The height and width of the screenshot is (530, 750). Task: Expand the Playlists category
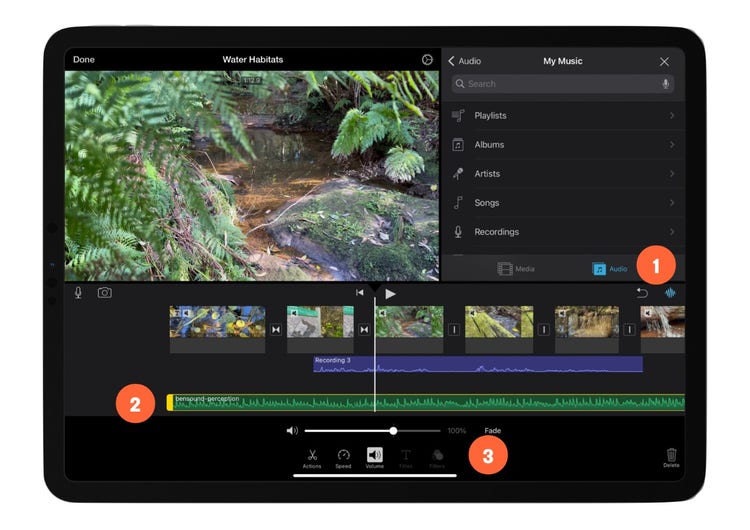point(562,116)
